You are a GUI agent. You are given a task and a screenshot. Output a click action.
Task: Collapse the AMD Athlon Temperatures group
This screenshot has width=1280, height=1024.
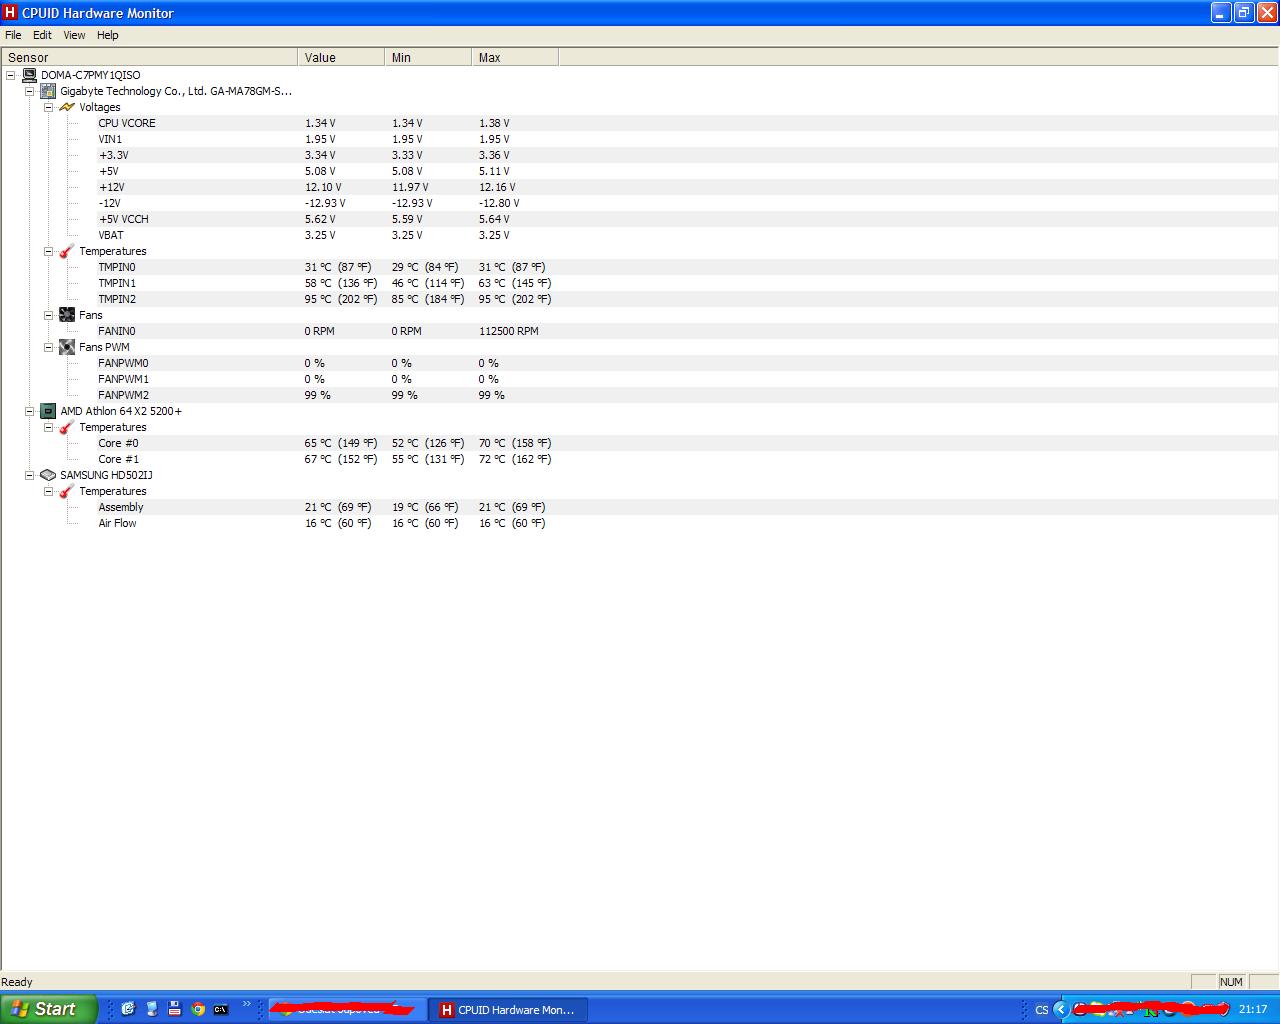(48, 427)
